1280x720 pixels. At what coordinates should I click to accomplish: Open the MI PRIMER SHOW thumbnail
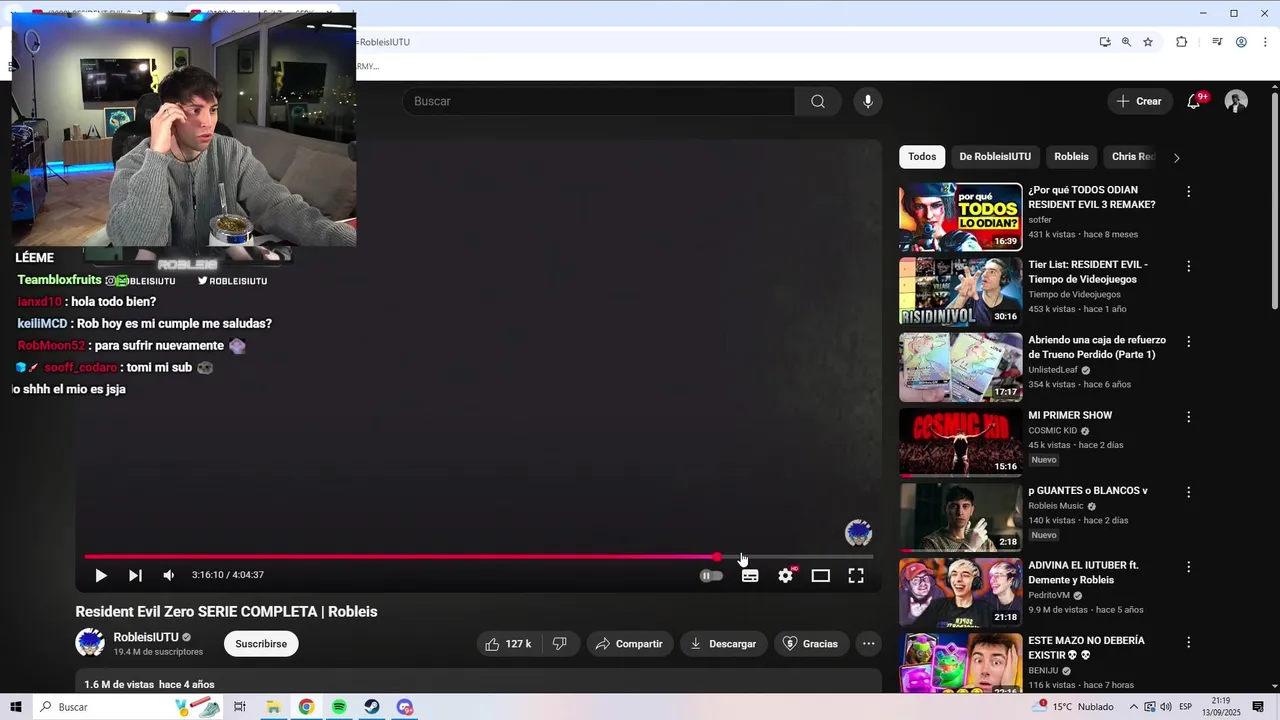point(960,442)
